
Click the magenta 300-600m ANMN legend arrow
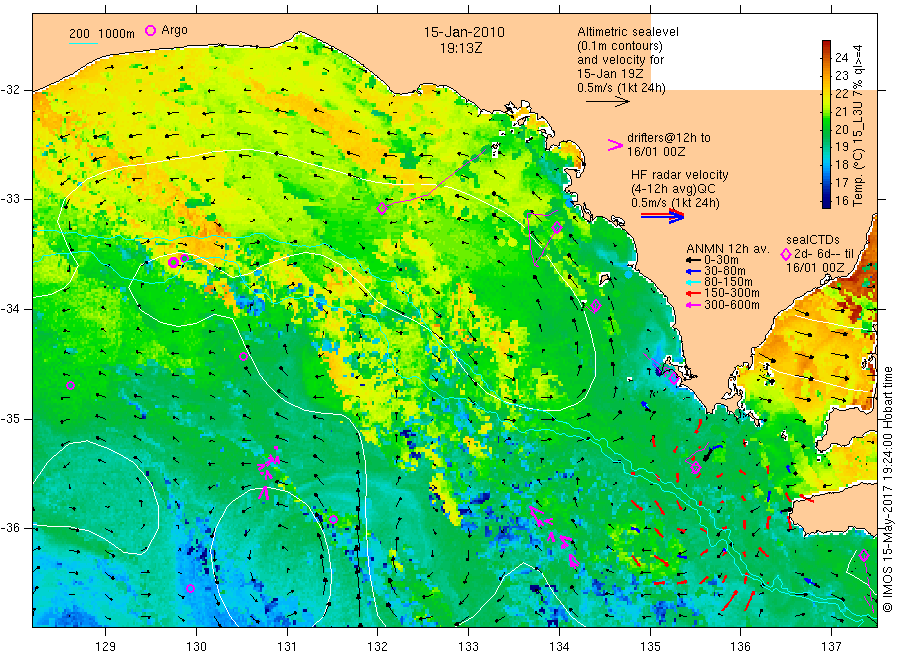coord(693,305)
